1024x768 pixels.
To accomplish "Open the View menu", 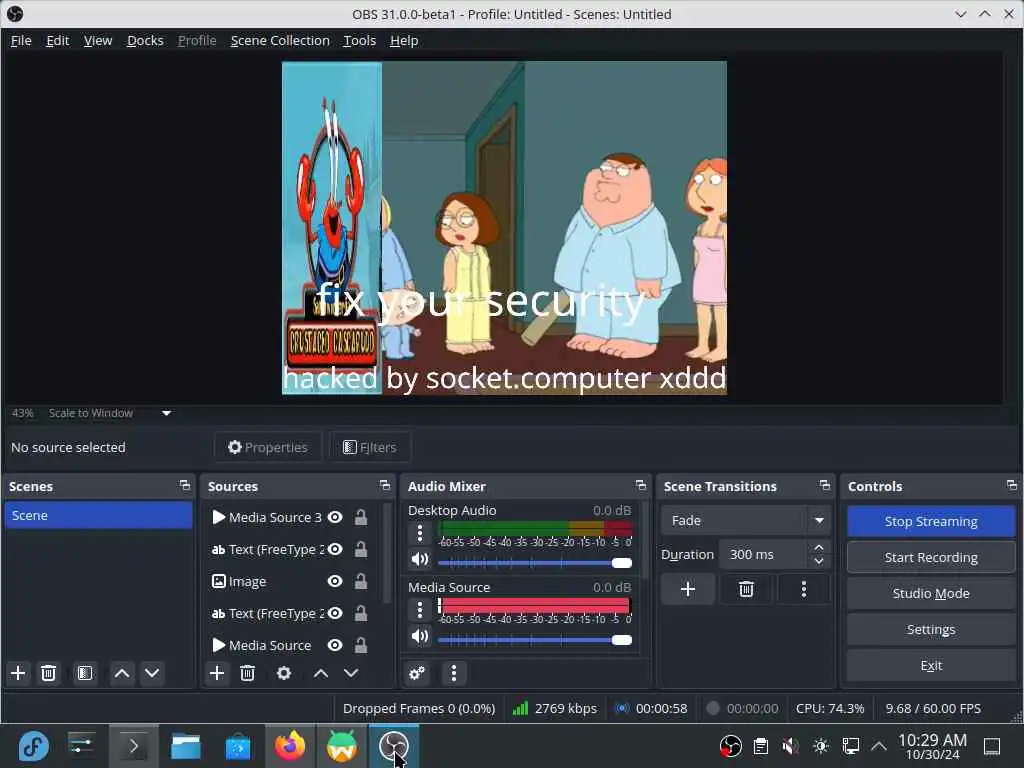I will pyautogui.click(x=98, y=40).
